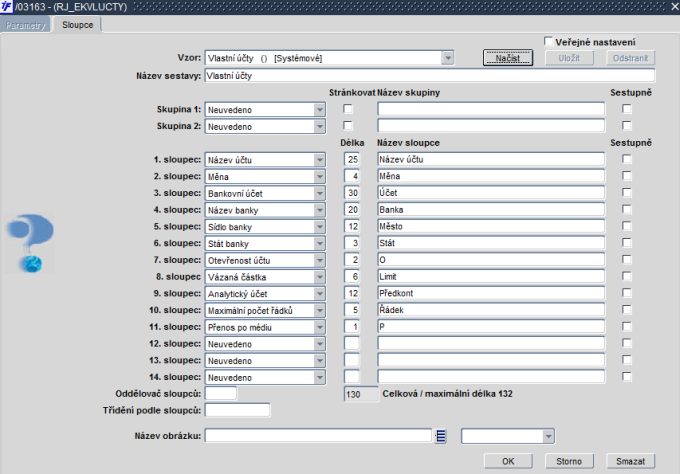Expand the Skupina 2 dropdown

[x=320, y=127]
